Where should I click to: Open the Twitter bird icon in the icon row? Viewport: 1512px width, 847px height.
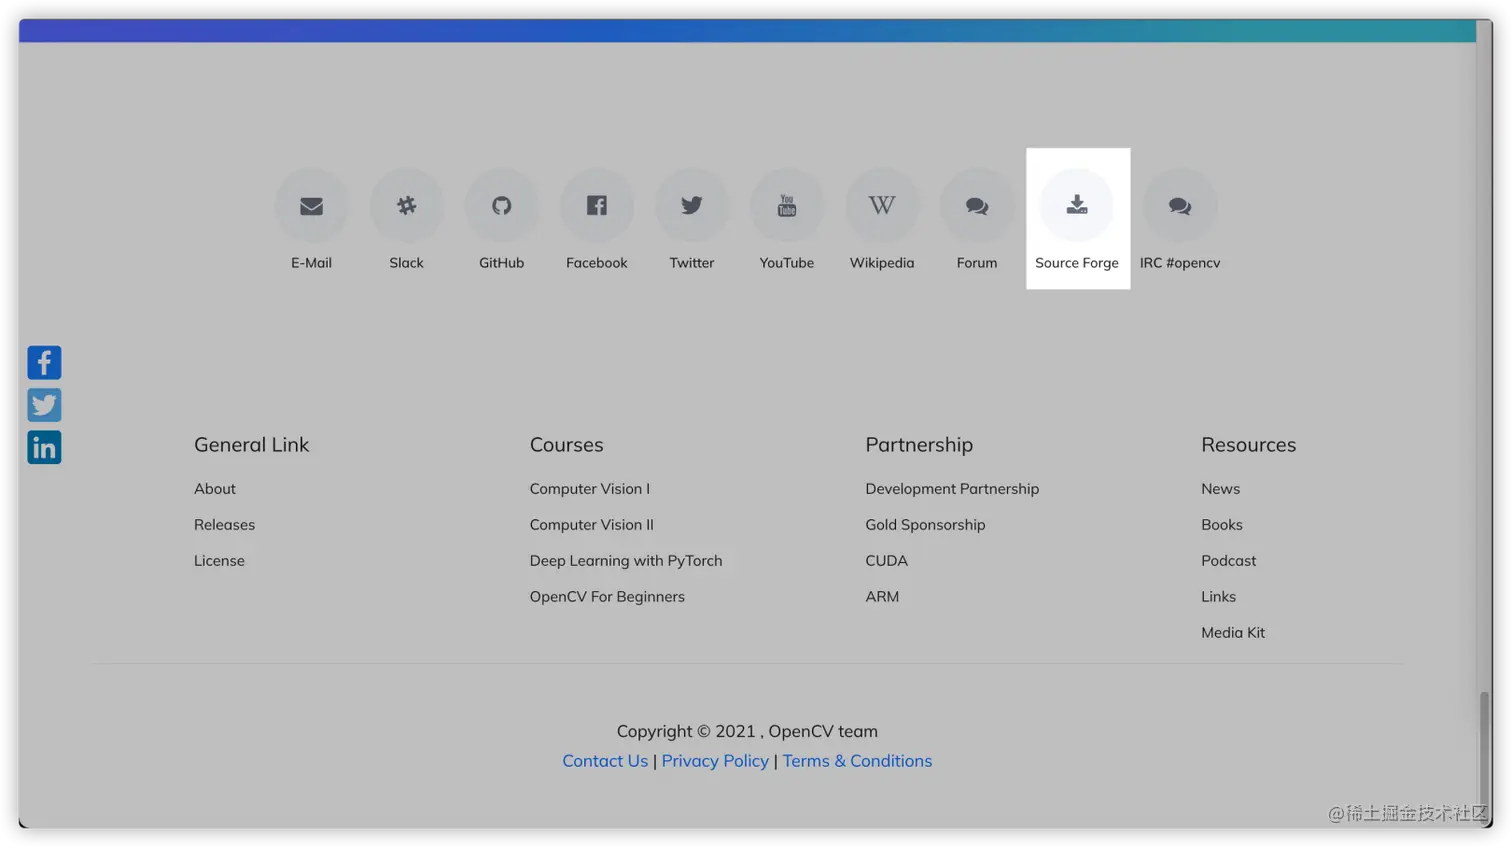click(x=691, y=206)
